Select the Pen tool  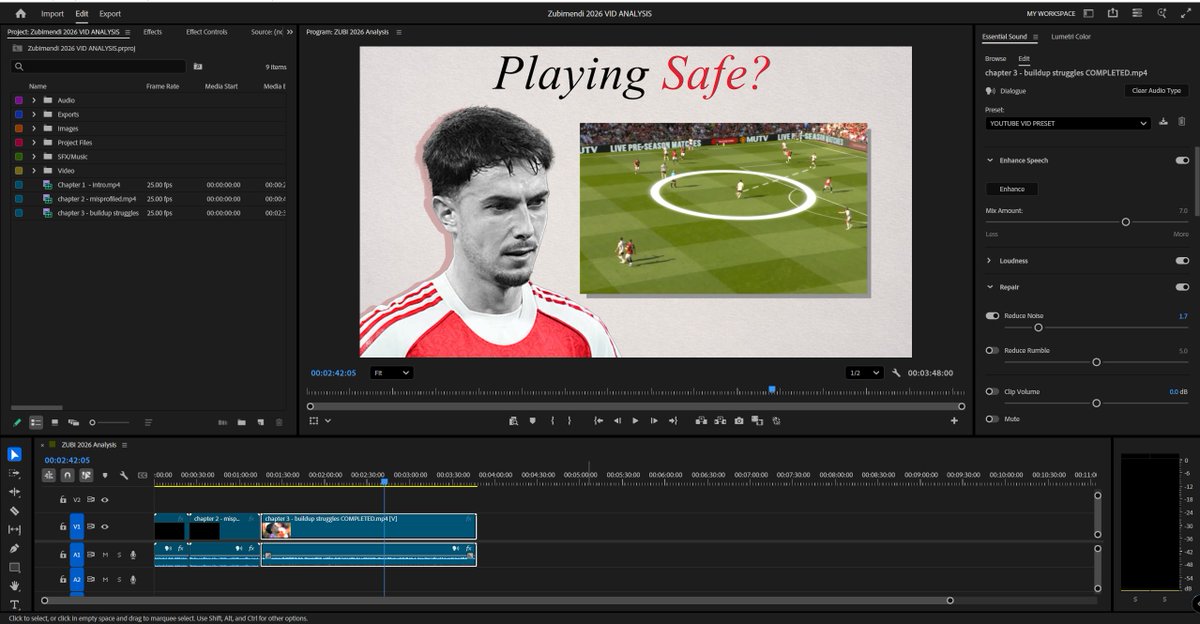(x=14, y=548)
